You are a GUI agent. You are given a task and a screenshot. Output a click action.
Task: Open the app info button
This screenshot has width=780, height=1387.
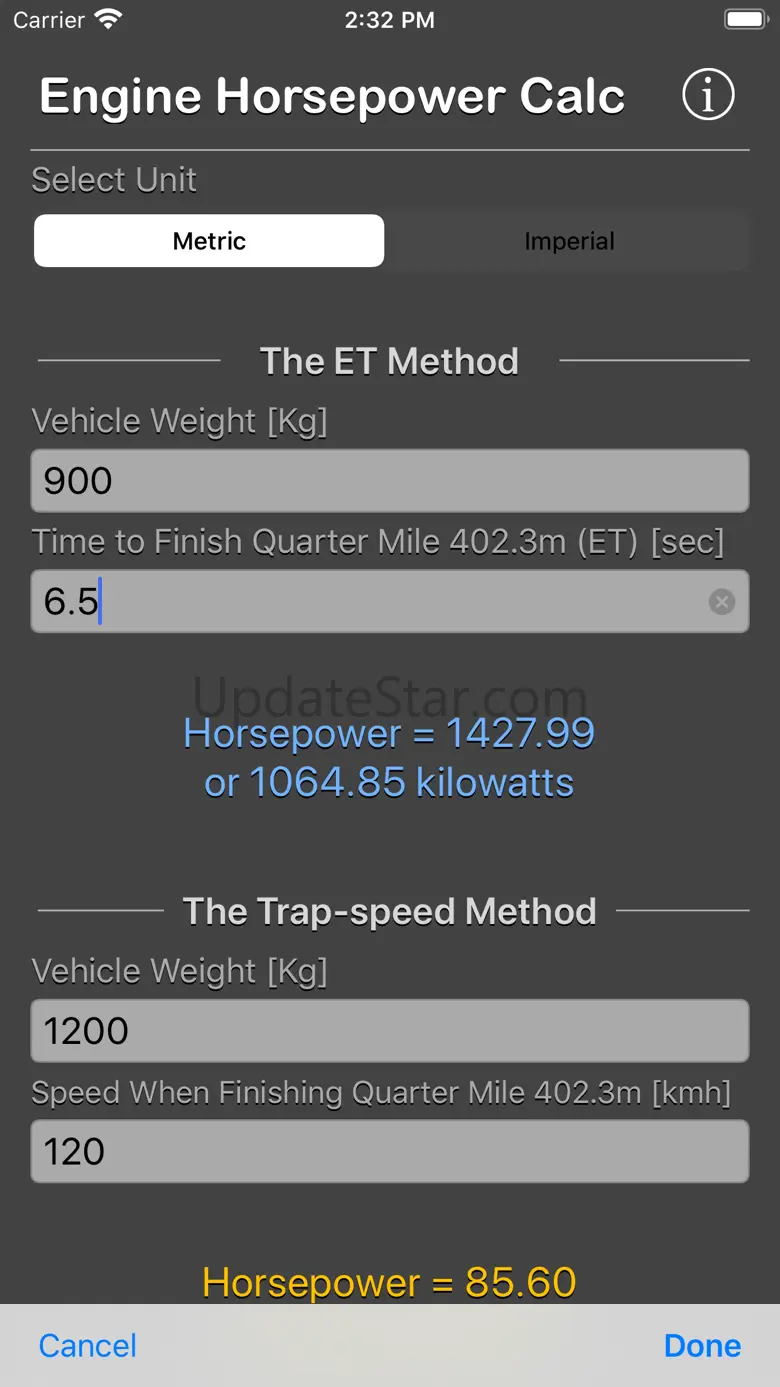pyautogui.click(x=708, y=95)
